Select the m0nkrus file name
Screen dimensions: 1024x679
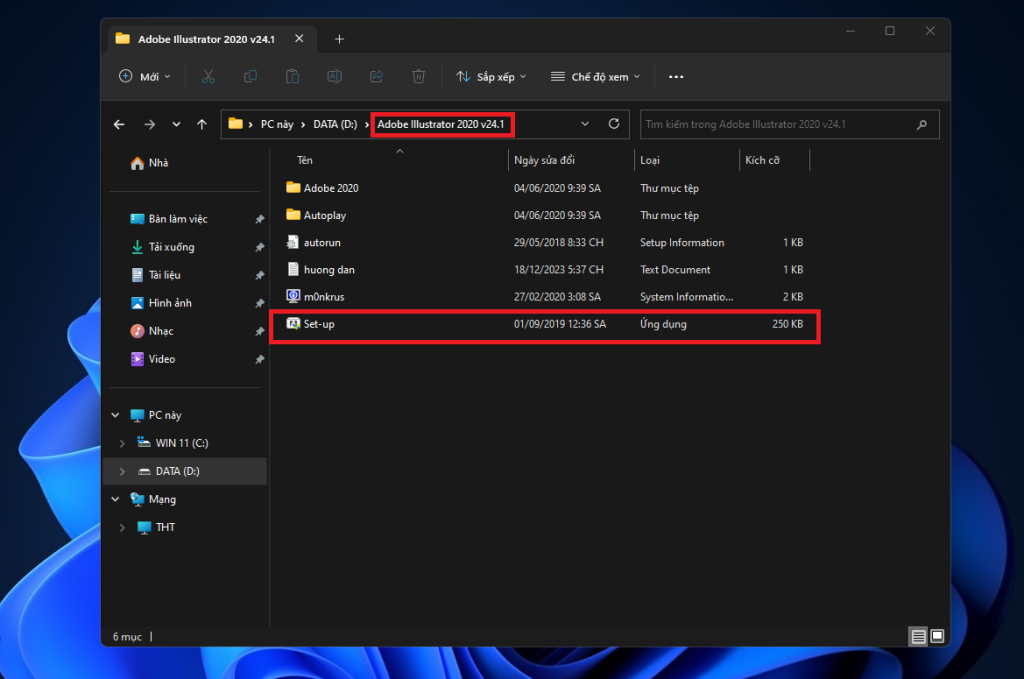[x=324, y=296]
